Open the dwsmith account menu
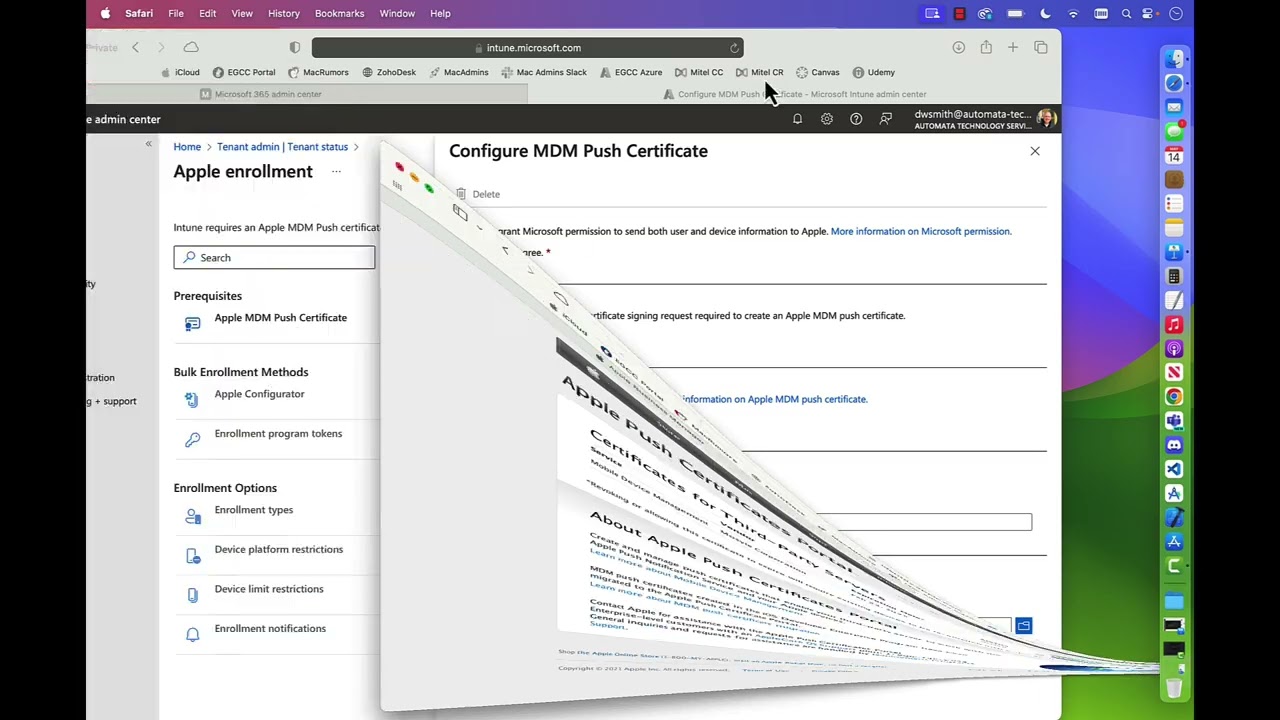The image size is (1280, 720). coord(985,119)
